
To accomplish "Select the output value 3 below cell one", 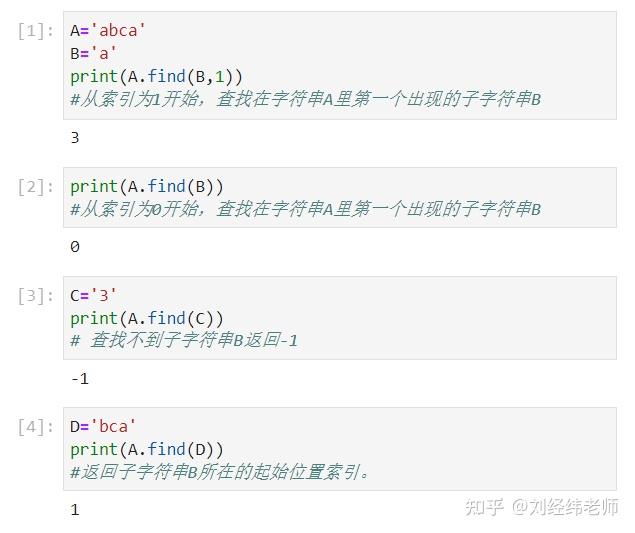I will tap(75, 138).
